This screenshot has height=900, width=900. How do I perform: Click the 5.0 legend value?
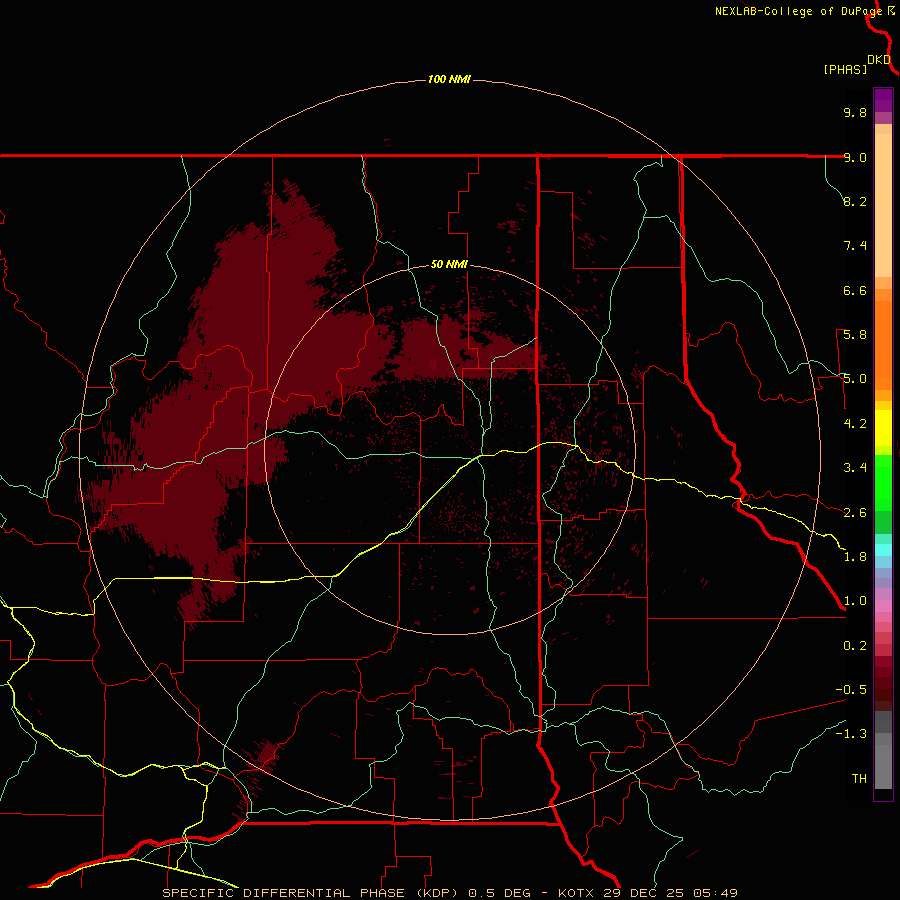[855, 379]
